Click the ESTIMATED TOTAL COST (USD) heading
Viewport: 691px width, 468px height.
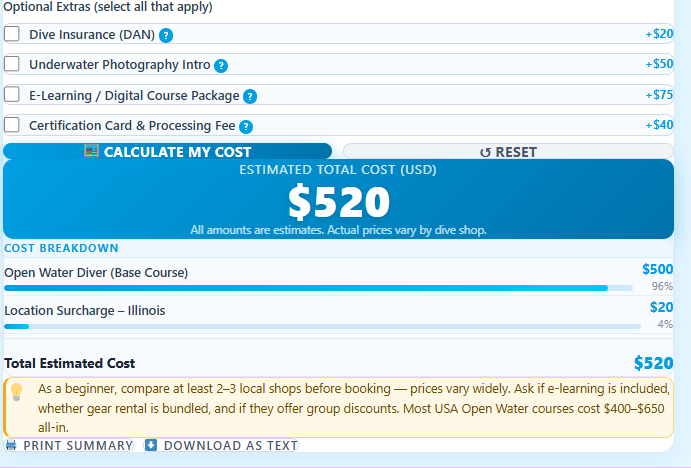coord(338,170)
